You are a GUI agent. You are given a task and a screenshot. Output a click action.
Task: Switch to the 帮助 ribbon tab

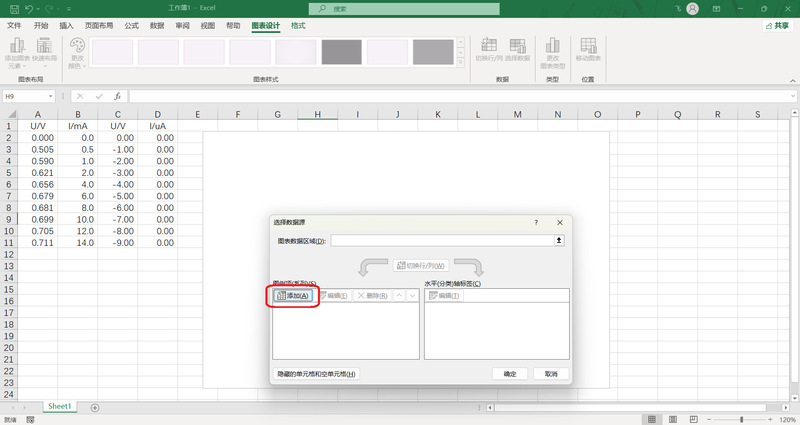click(233, 26)
